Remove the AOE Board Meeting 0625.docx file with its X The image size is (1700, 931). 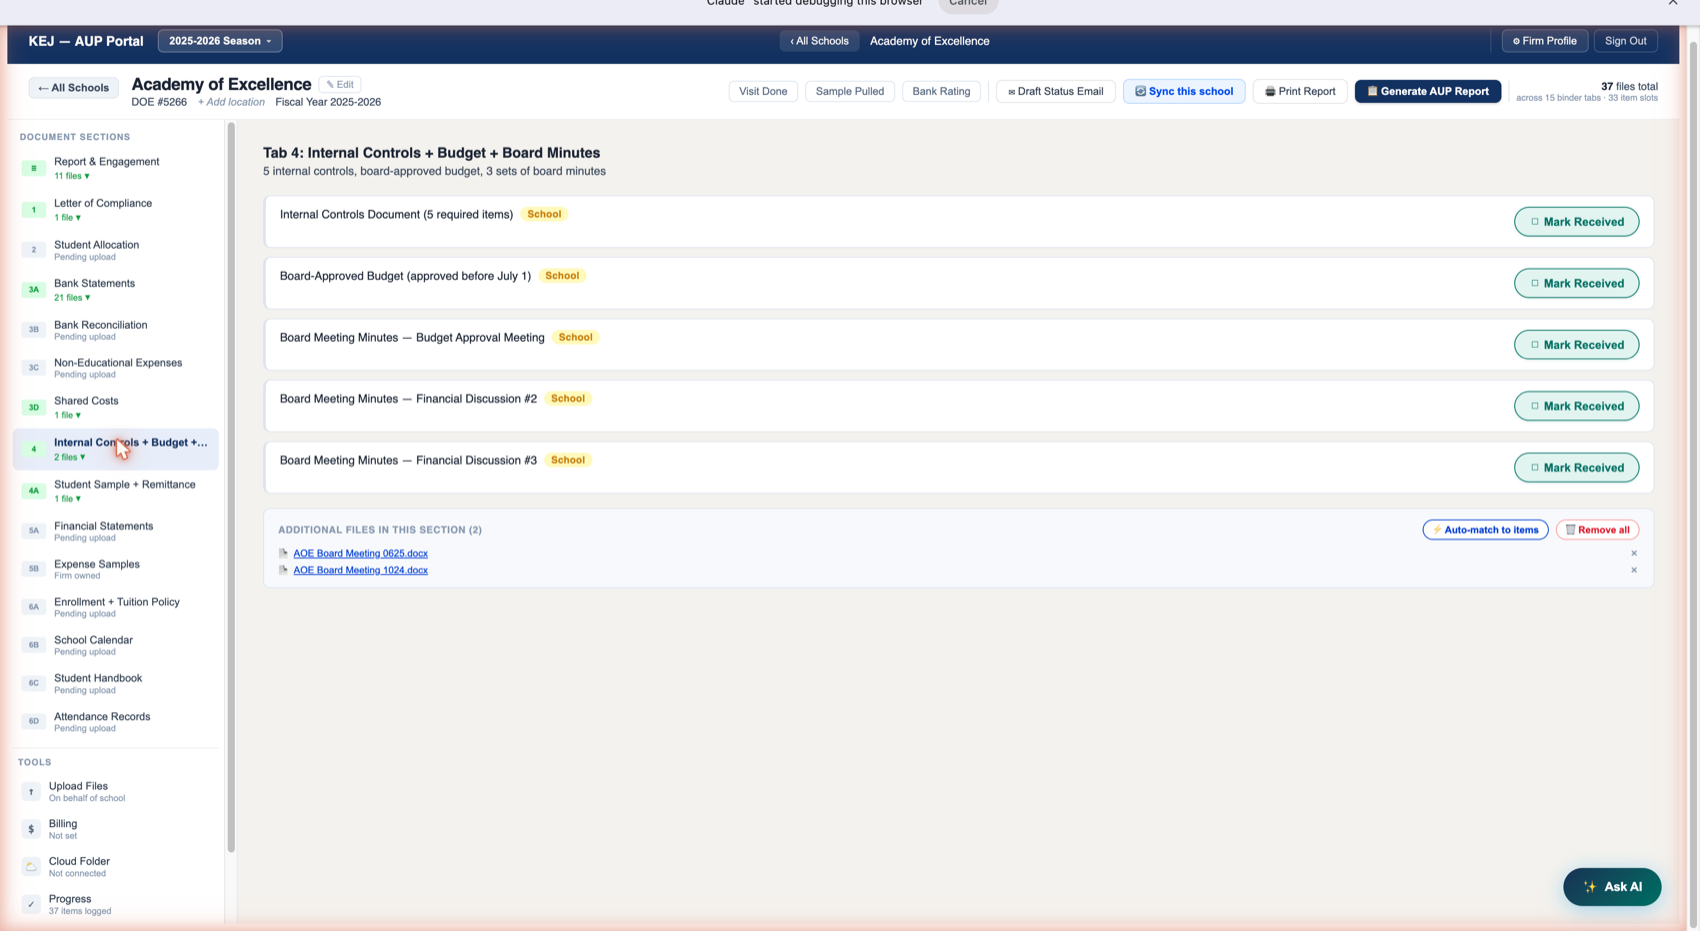click(1634, 553)
